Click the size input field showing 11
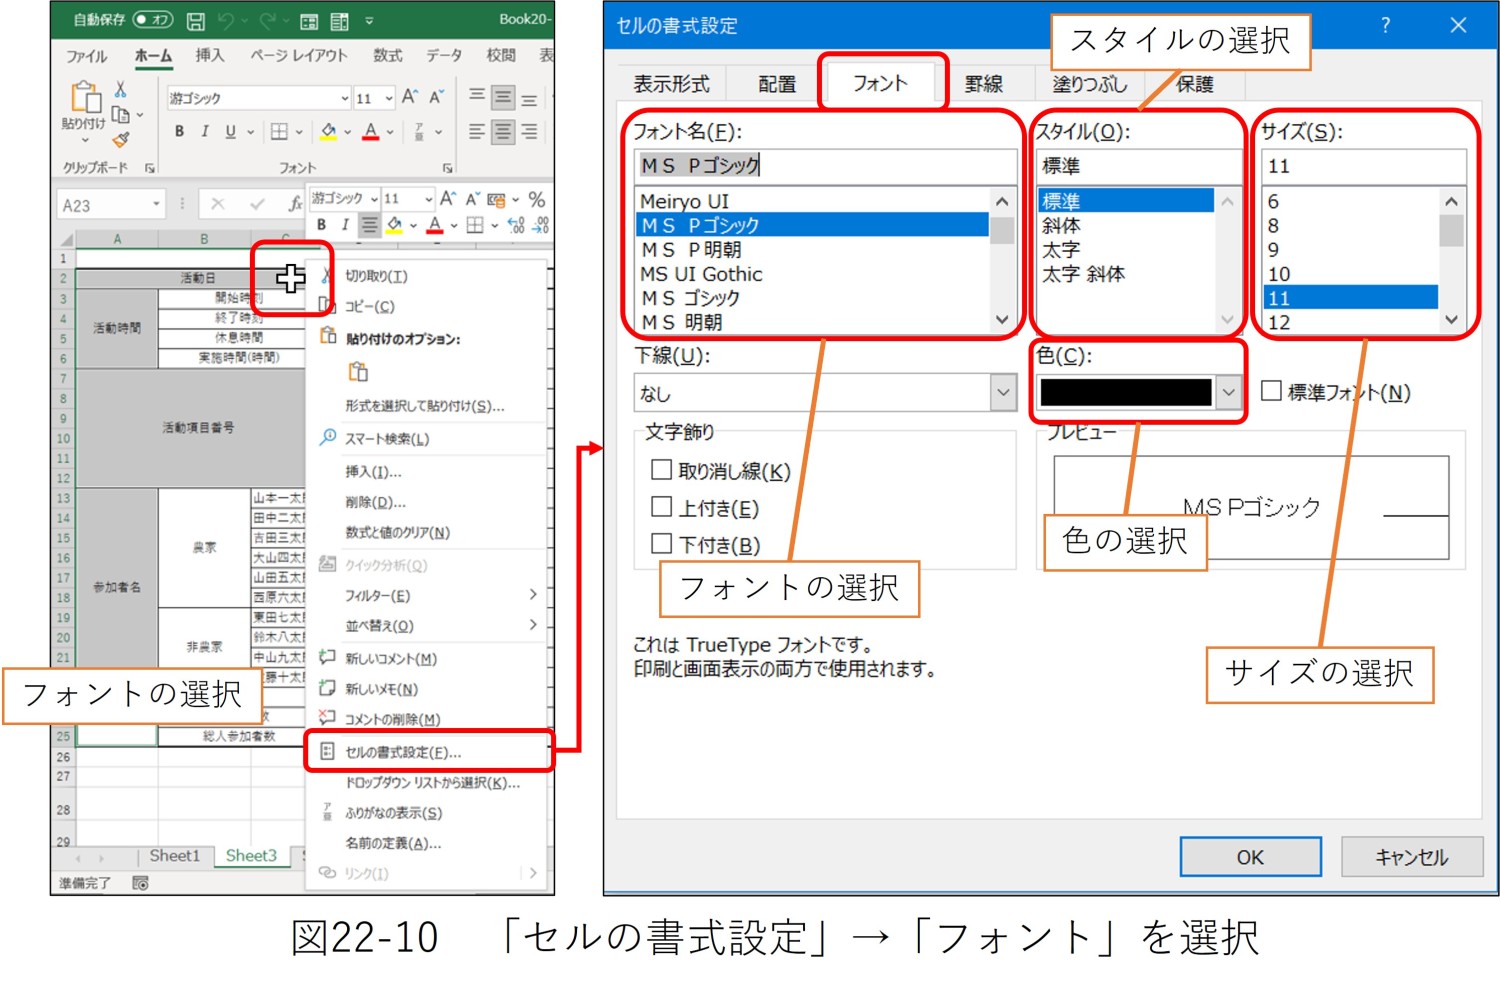The width and height of the screenshot is (1500, 989). [1364, 166]
